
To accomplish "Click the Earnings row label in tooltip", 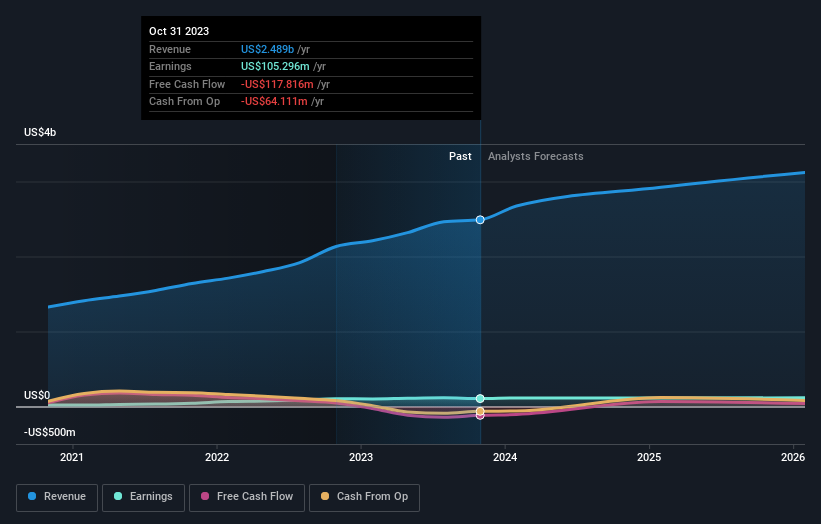I will coord(170,66).
